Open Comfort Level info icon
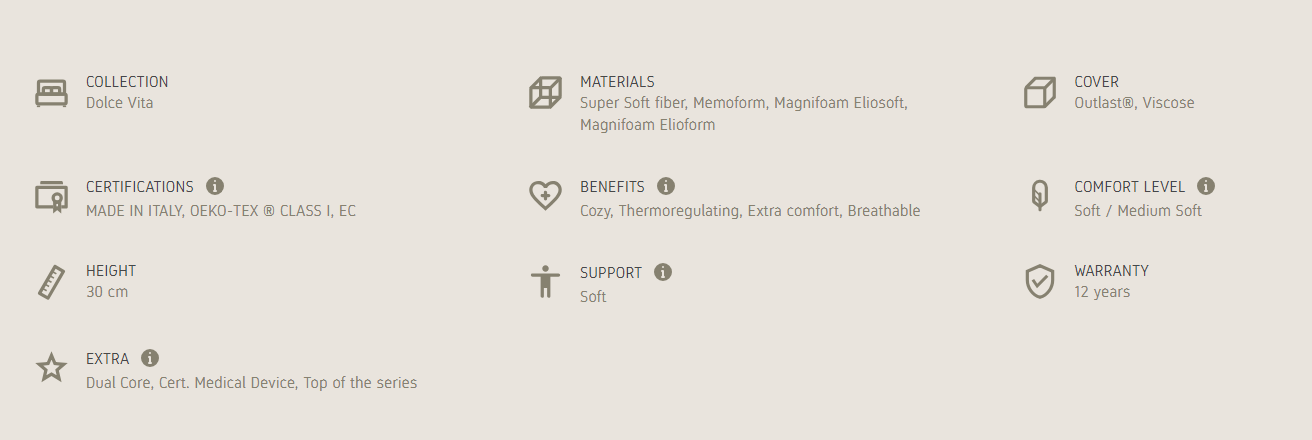 point(1206,186)
